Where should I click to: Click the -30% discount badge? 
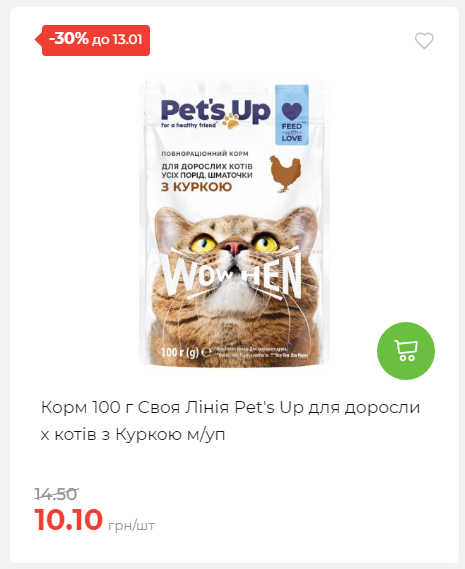[93, 40]
